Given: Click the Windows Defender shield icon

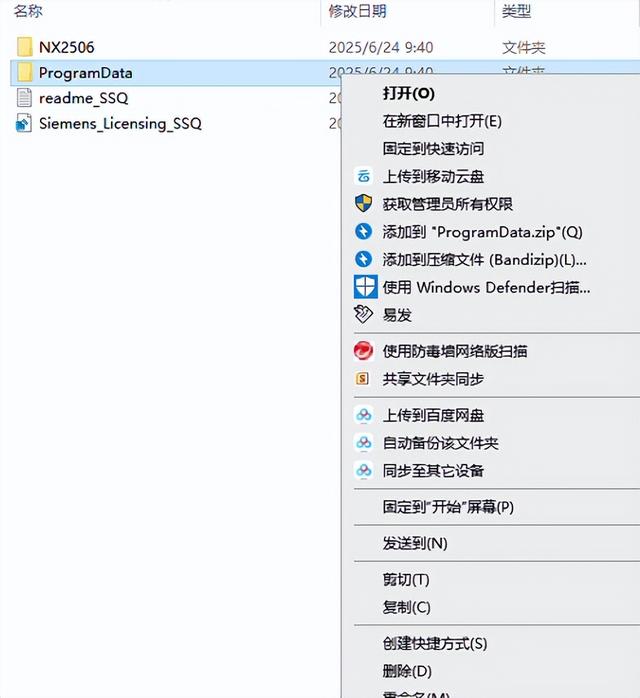Looking at the screenshot, I should pyautogui.click(x=365, y=287).
